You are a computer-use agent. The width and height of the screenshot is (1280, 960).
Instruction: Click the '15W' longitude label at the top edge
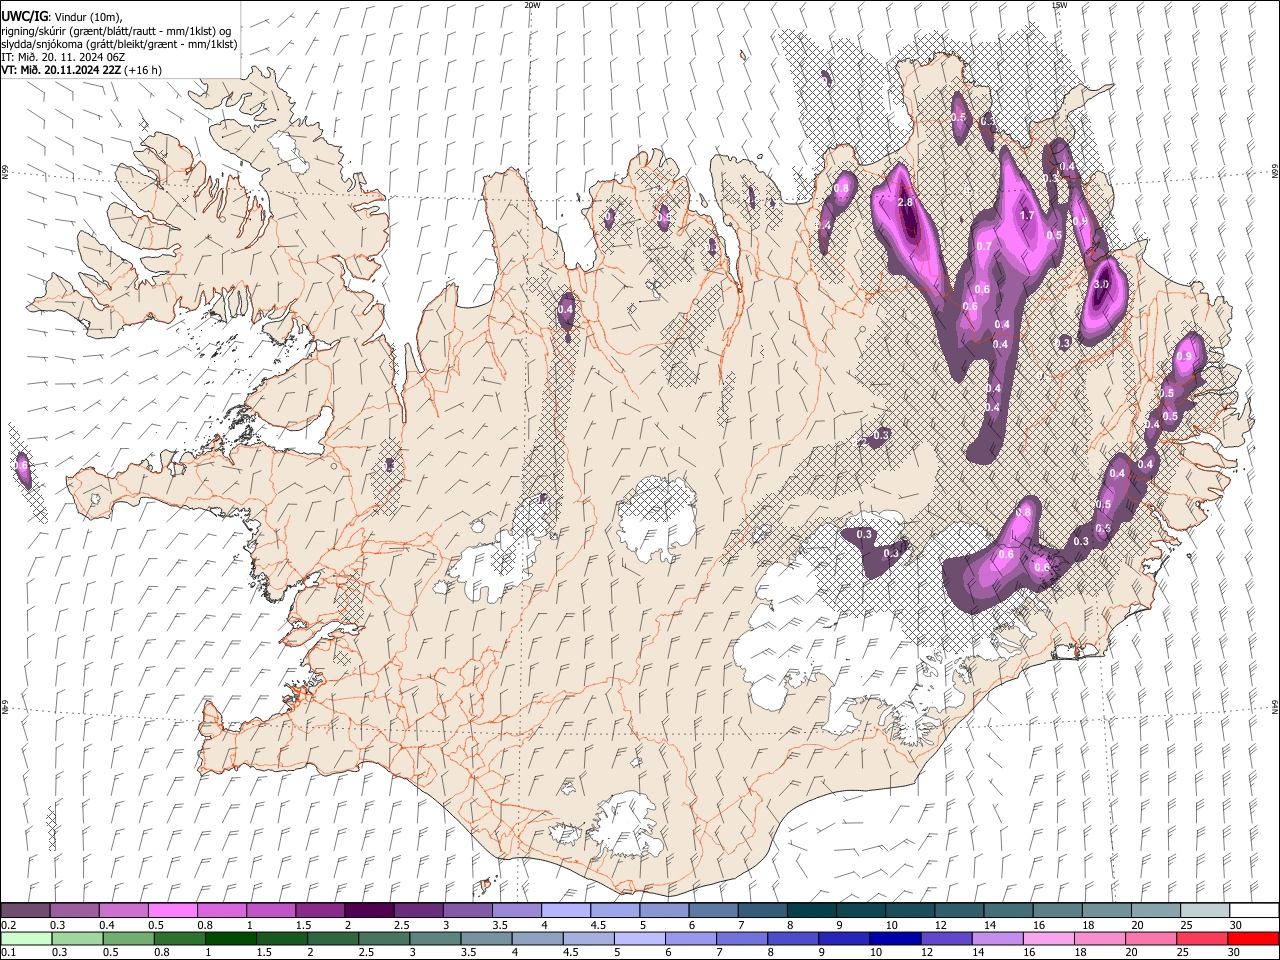click(1060, 5)
